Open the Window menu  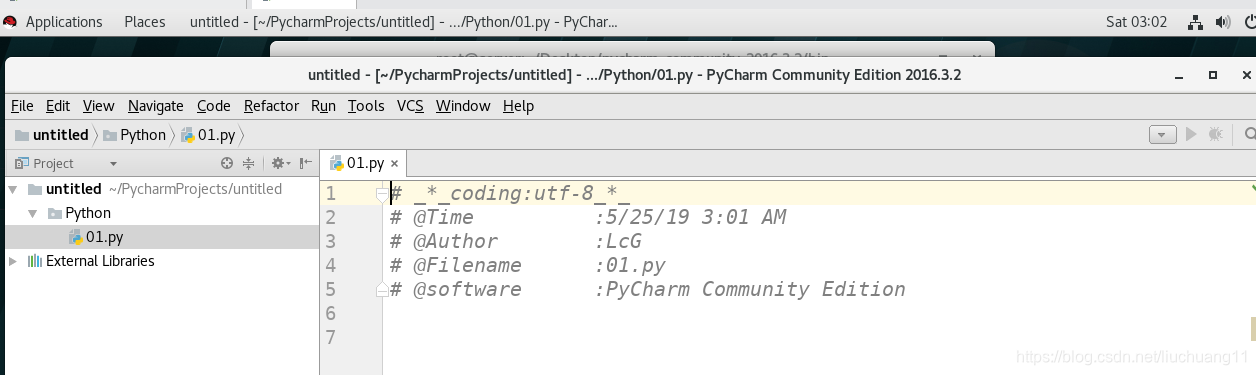463,106
